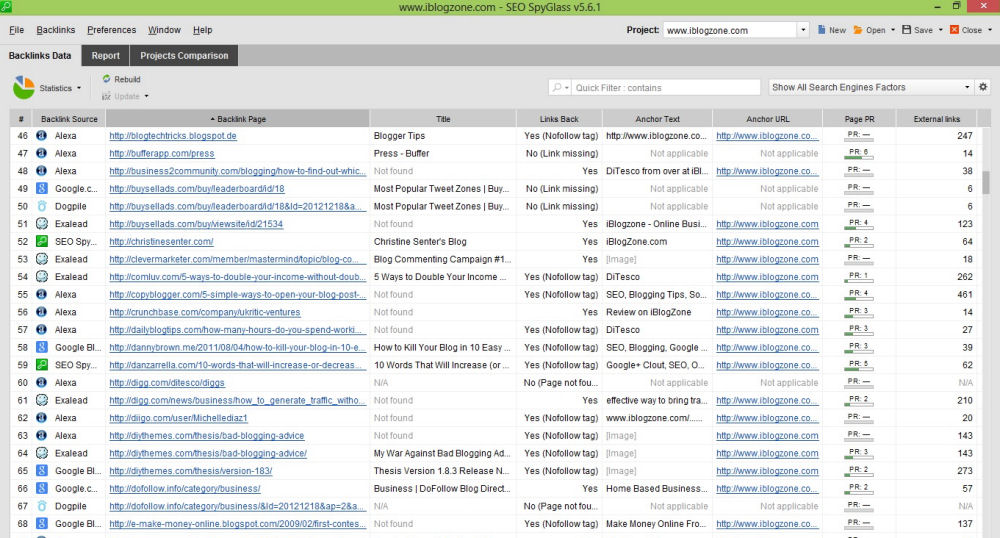Open the digg.com/ditesco/diggs link
Image resolution: width=1000 pixels, height=538 pixels.
(x=167, y=382)
